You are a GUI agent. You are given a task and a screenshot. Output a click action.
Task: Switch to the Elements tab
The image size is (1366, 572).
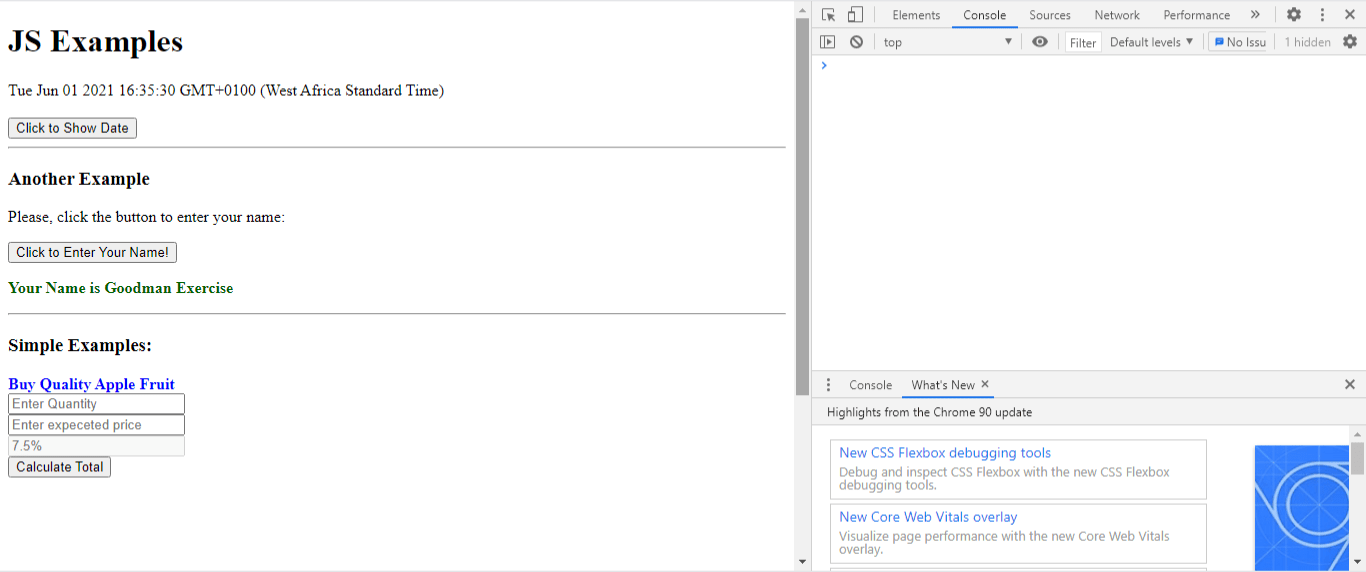coord(916,15)
